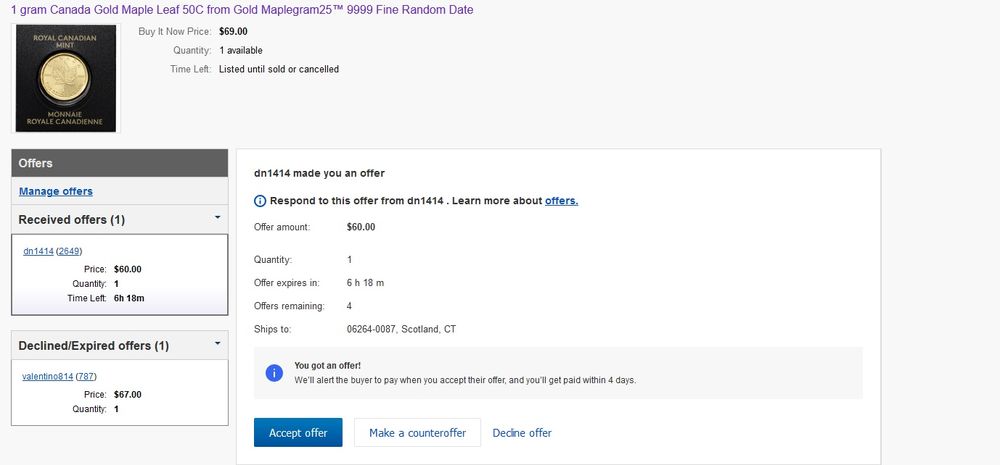Open the 1 gram Gold Maple Leaf listing title
Screen dimensions: 1000x465
(x=242, y=10)
